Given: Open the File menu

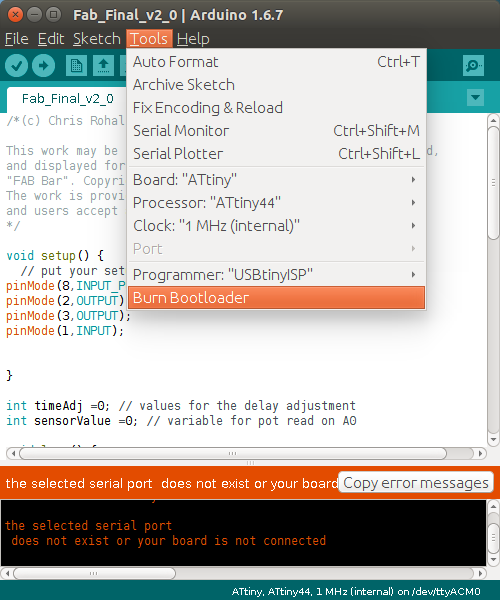Looking at the screenshot, I should tap(16, 39).
